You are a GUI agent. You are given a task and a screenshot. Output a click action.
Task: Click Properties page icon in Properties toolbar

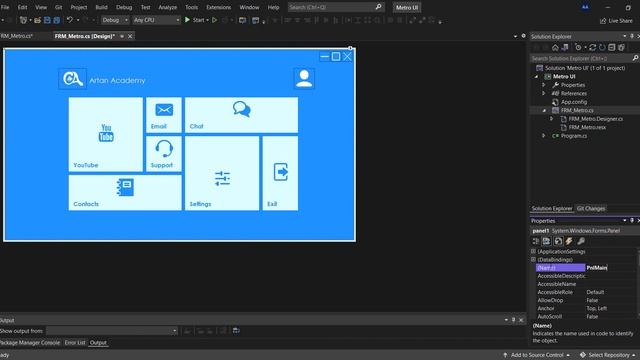point(558,241)
